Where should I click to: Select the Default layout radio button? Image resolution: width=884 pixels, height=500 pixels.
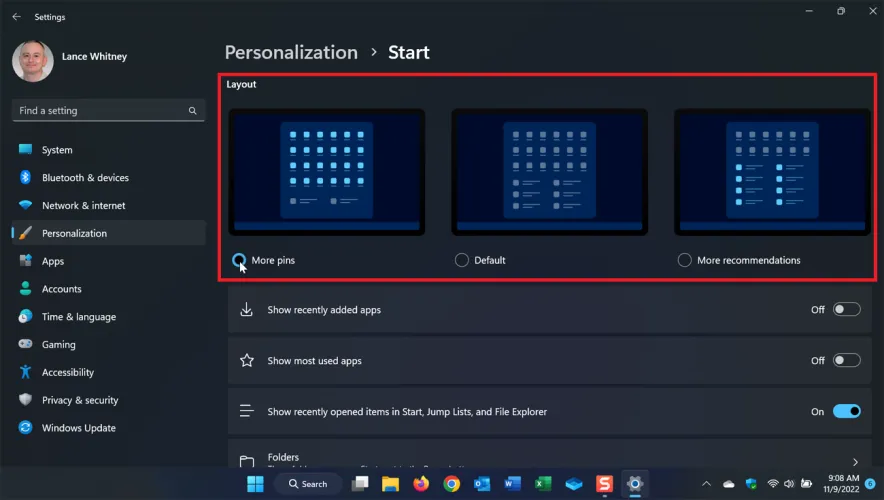tap(461, 260)
